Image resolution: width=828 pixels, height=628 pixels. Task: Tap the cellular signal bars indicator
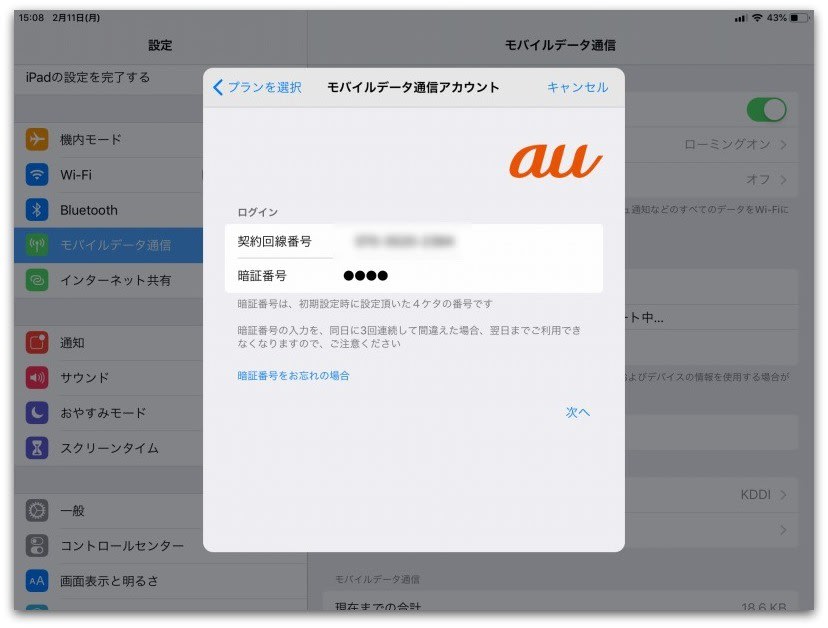[740, 18]
